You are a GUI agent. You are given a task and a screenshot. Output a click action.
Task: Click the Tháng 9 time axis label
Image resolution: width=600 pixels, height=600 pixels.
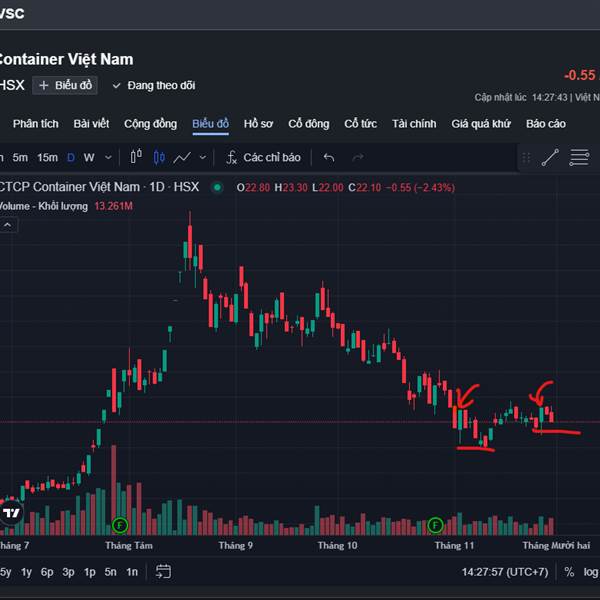[235, 545]
